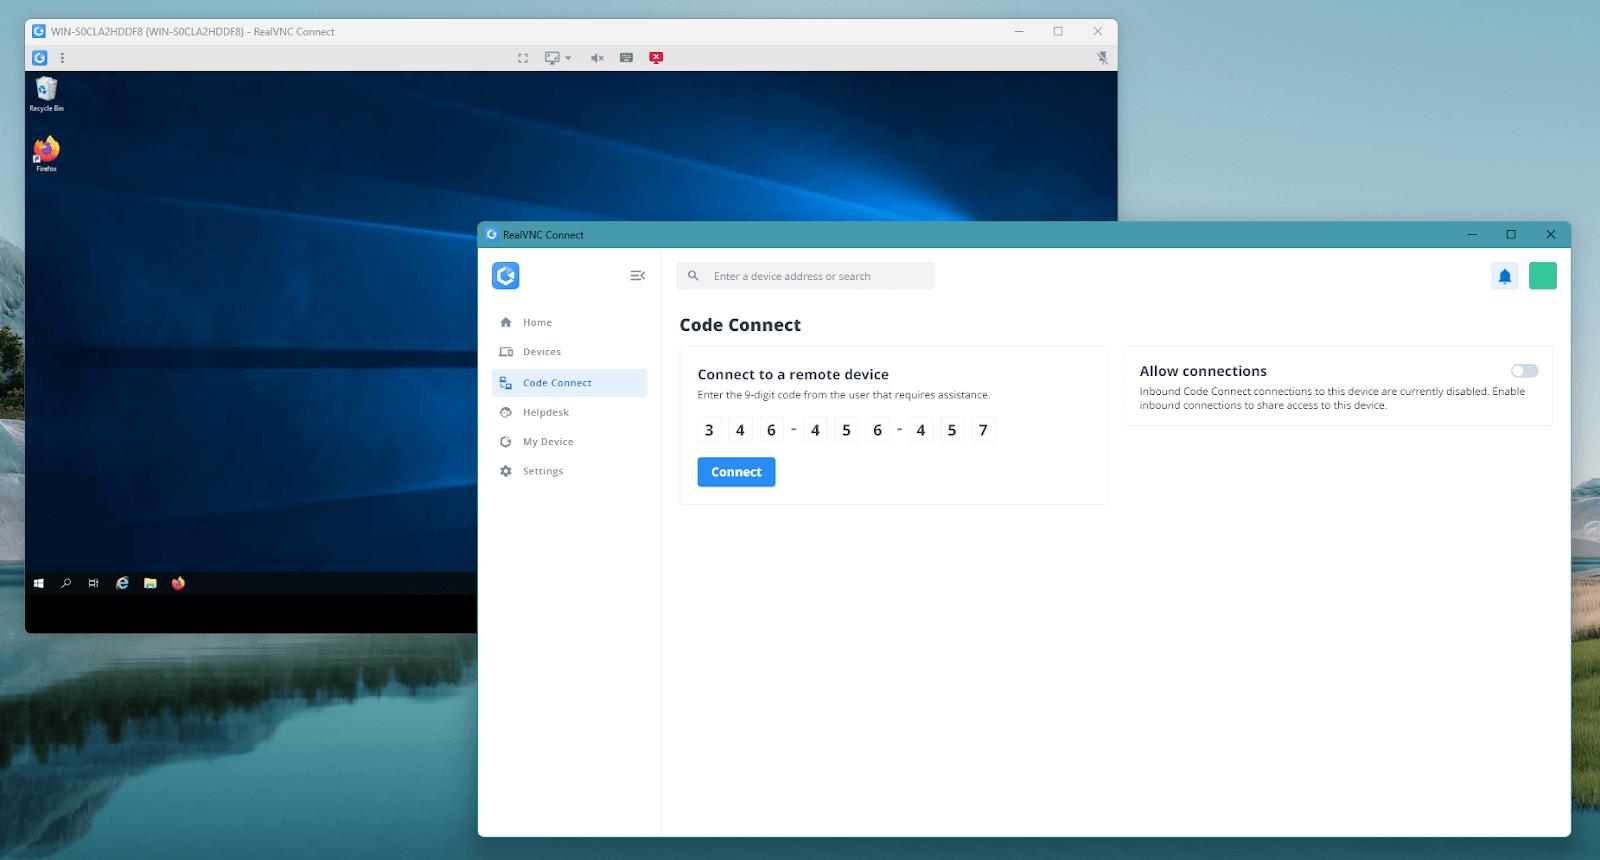
Task: Enter full screen mode in viewer toolbar
Action: (x=523, y=58)
